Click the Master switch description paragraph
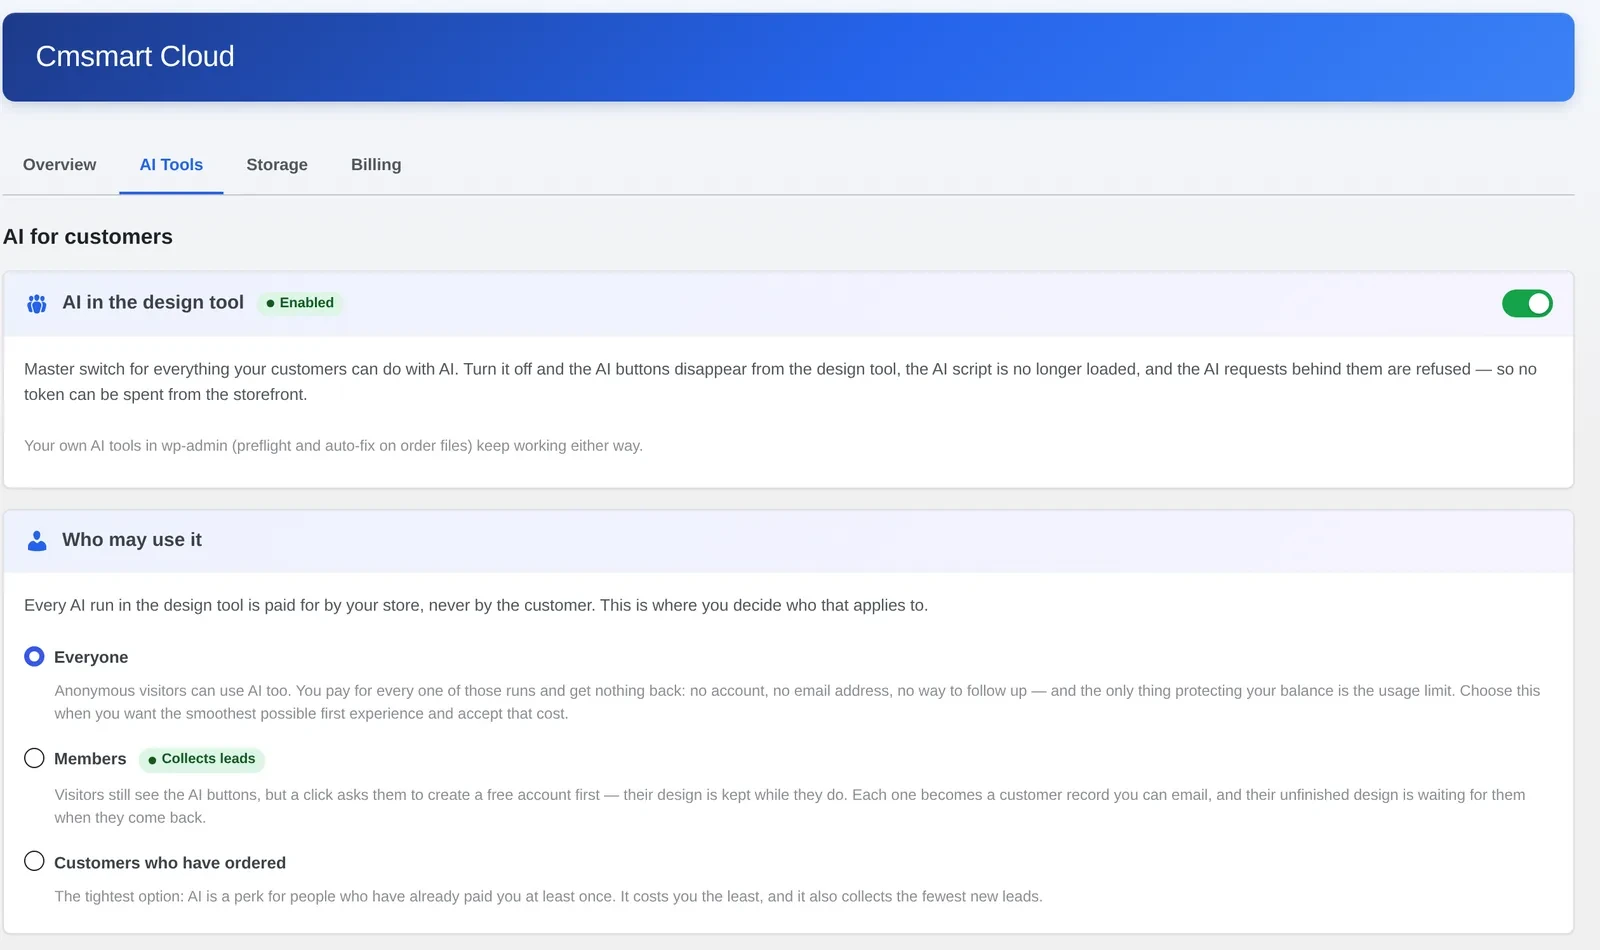Image resolution: width=1600 pixels, height=950 pixels. click(x=780, y=382)
